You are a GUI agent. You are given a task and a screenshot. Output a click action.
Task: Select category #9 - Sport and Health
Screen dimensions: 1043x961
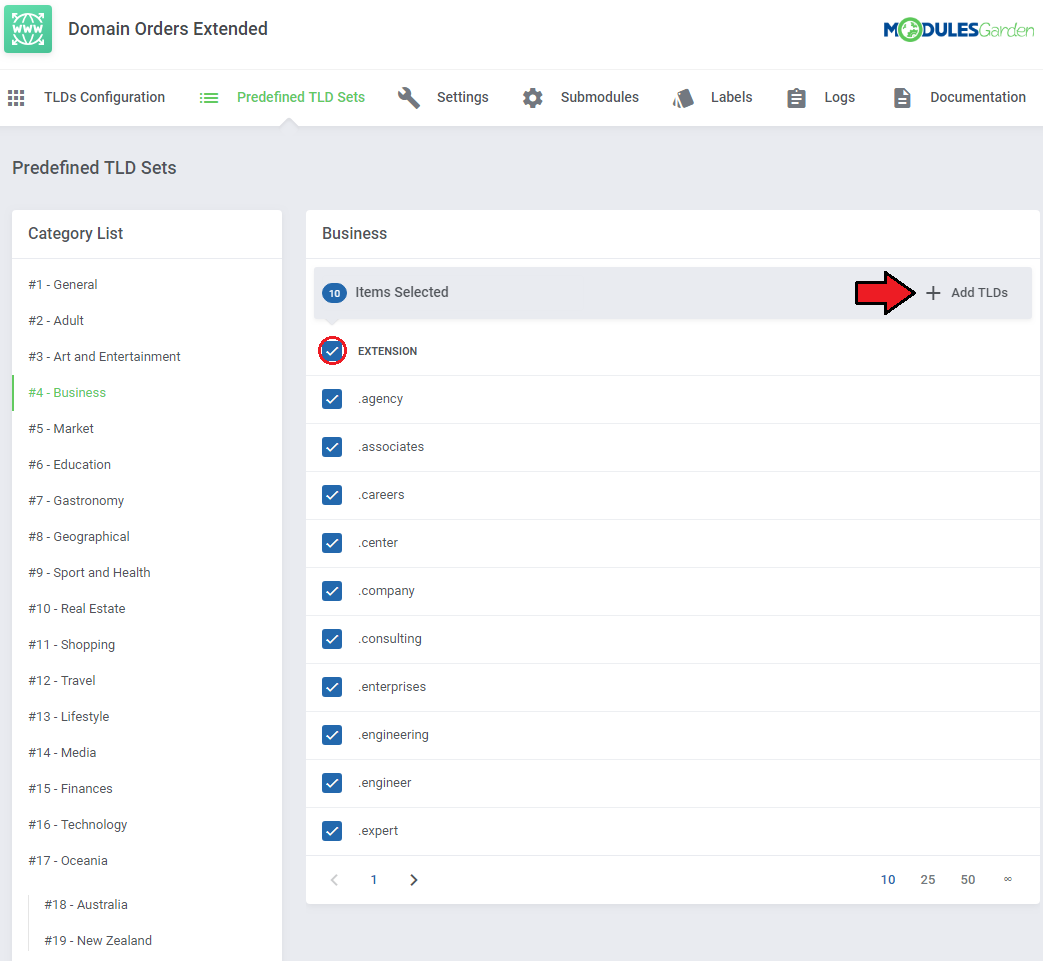[90, 573]
